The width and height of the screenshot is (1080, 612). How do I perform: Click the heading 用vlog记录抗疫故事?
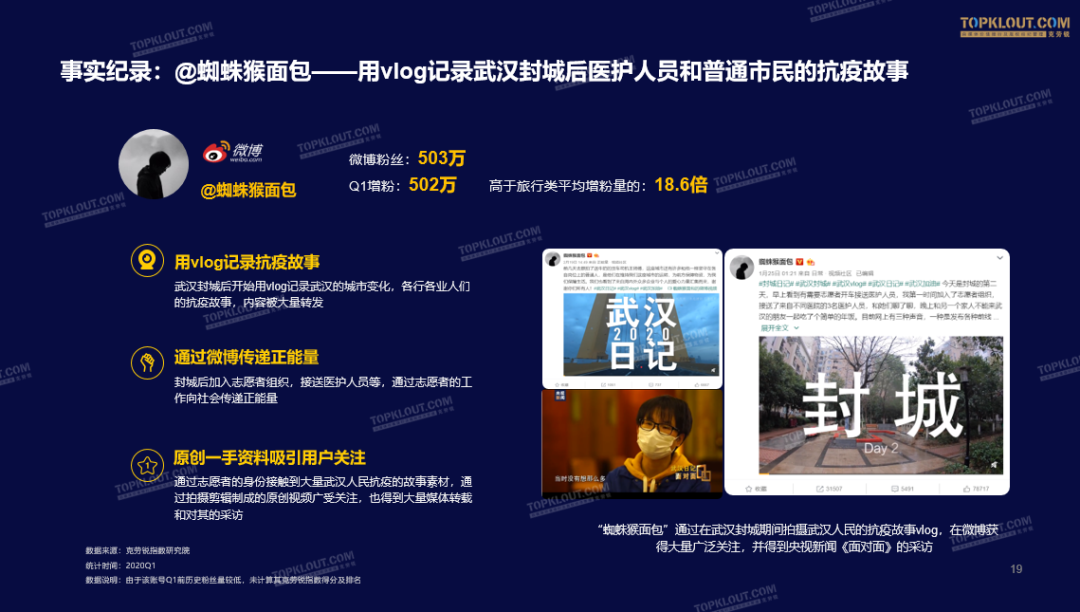[x=247, y=262]
